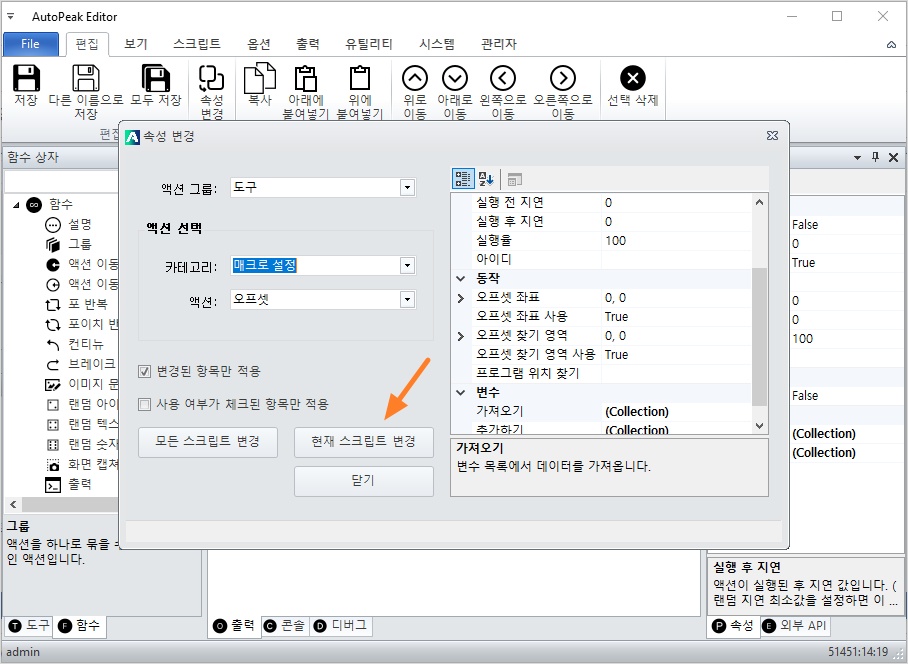
Task: Click the 왼쪽으로 이동 left-arrow icon
Action: pos(503,78)
